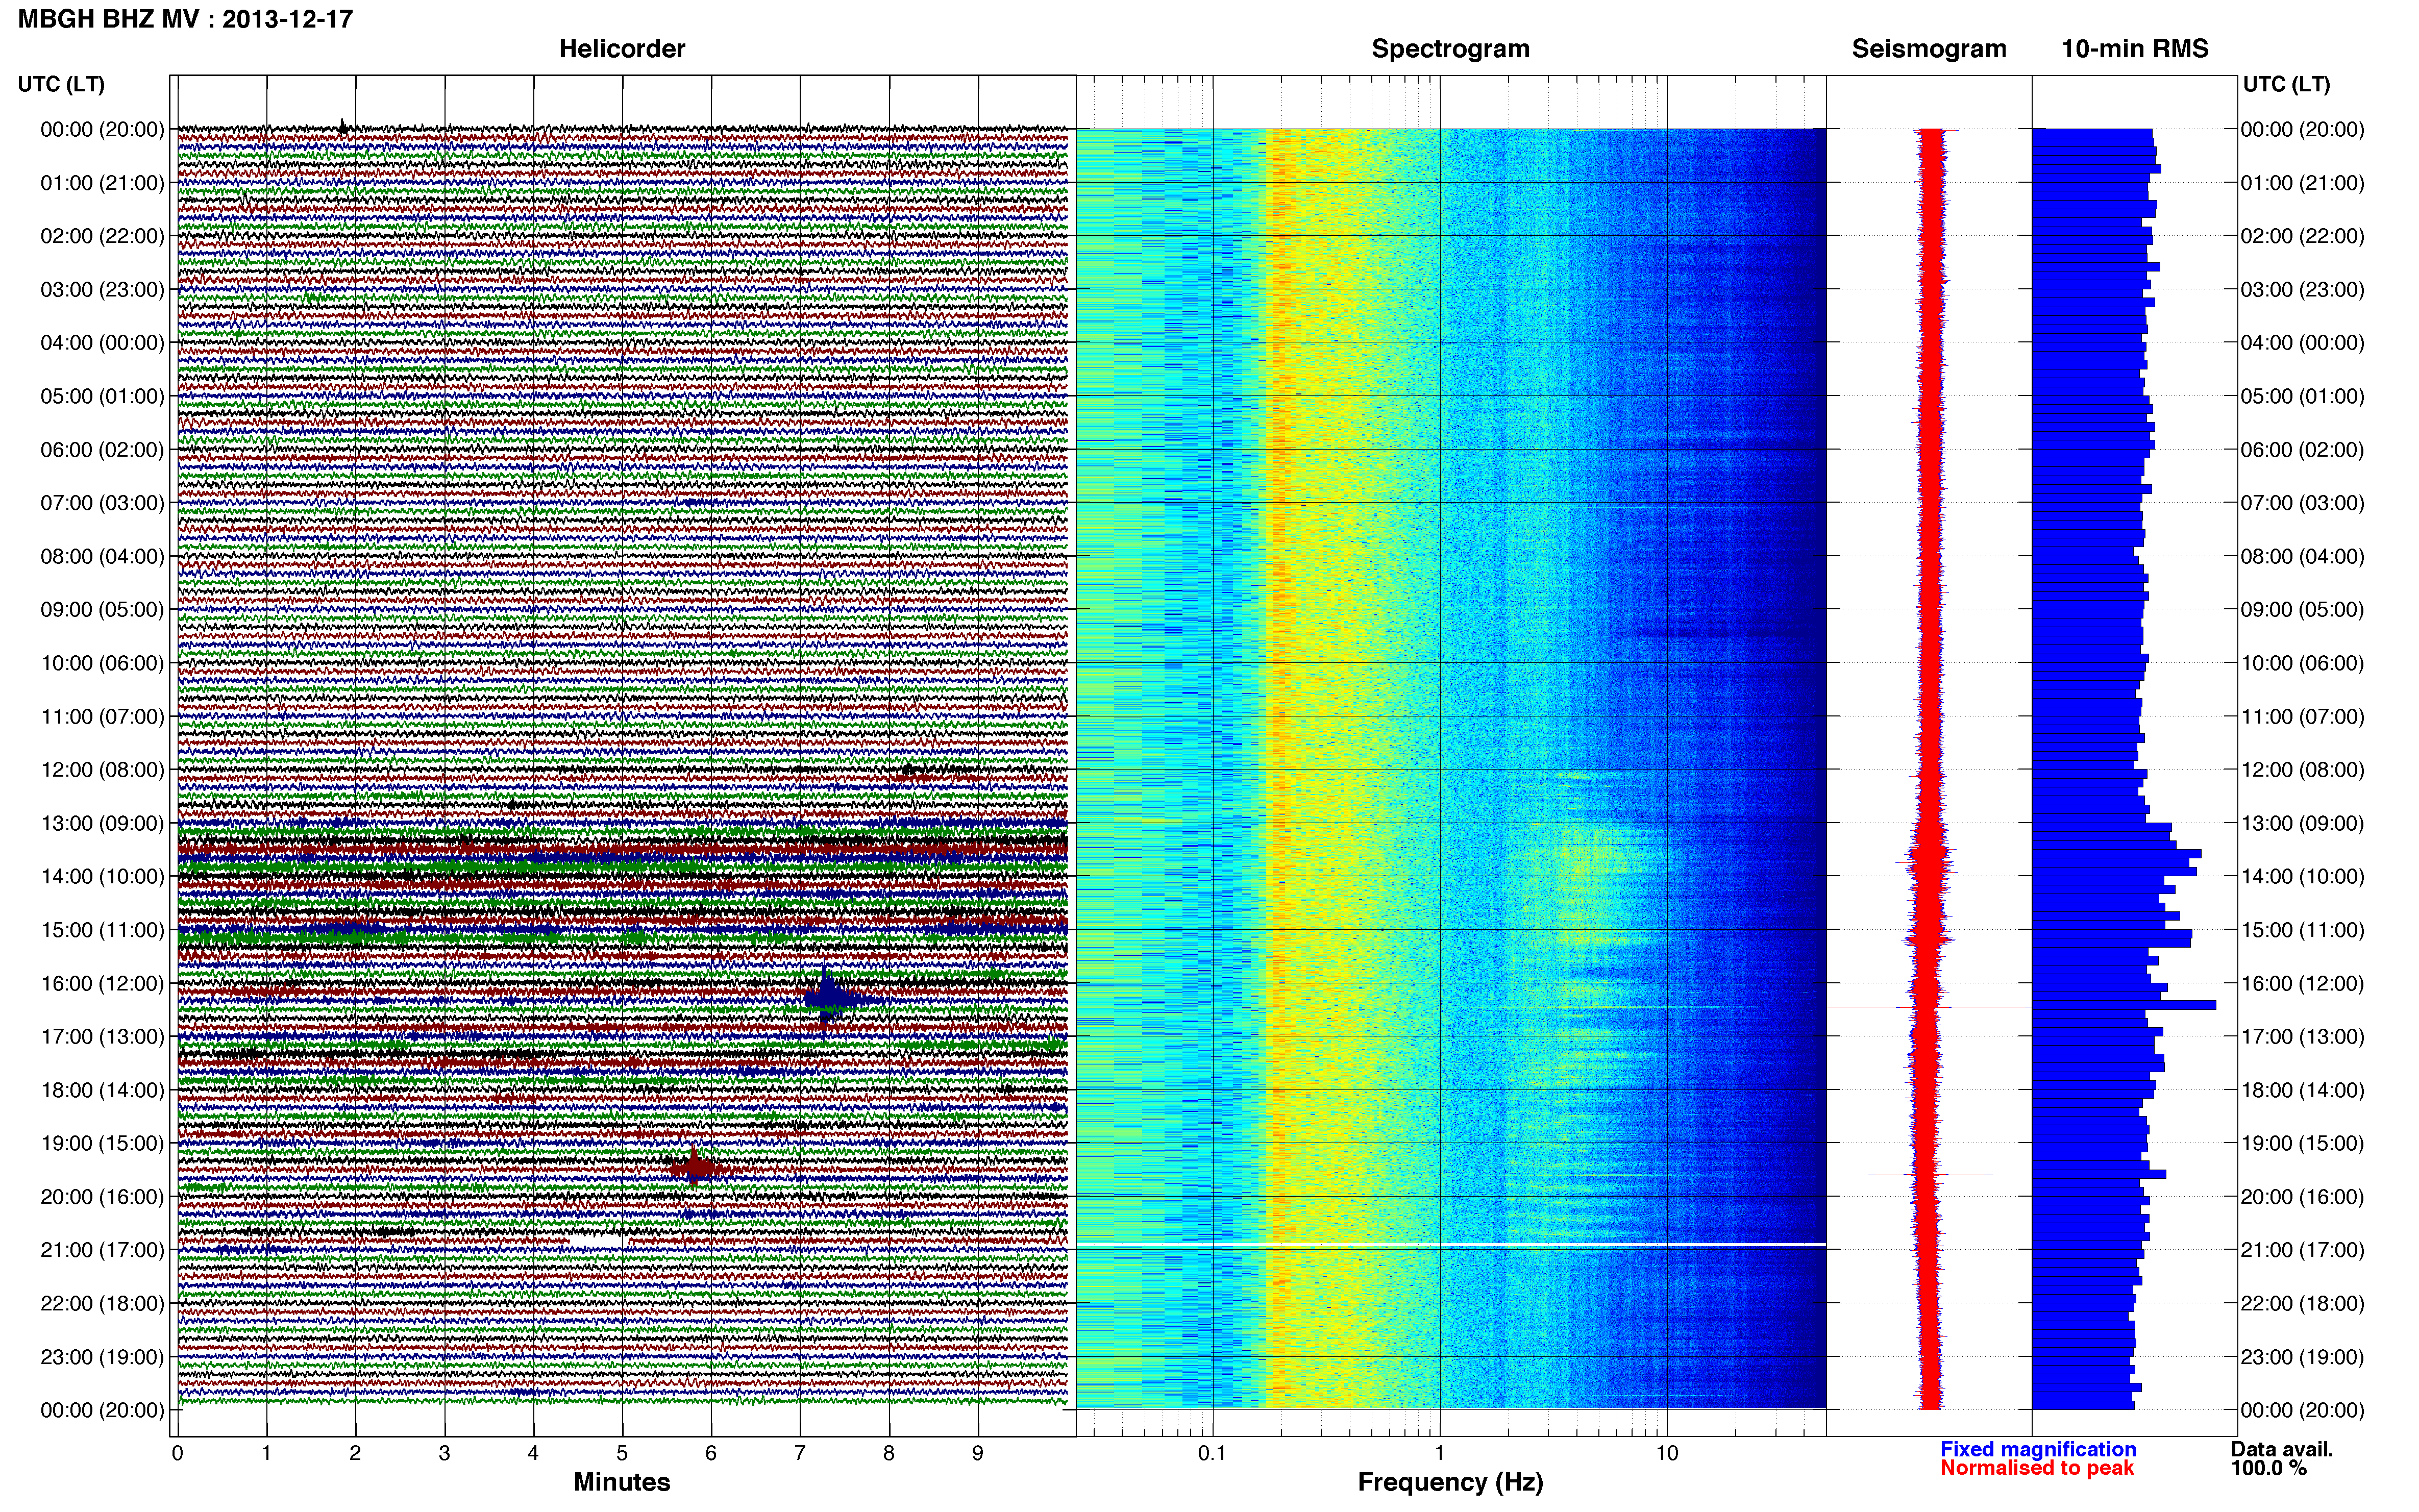Viewport: 2419px width, 1512px height.
Task: Click the right 11:00 (07:00) time label
Action: point(2302,717)
